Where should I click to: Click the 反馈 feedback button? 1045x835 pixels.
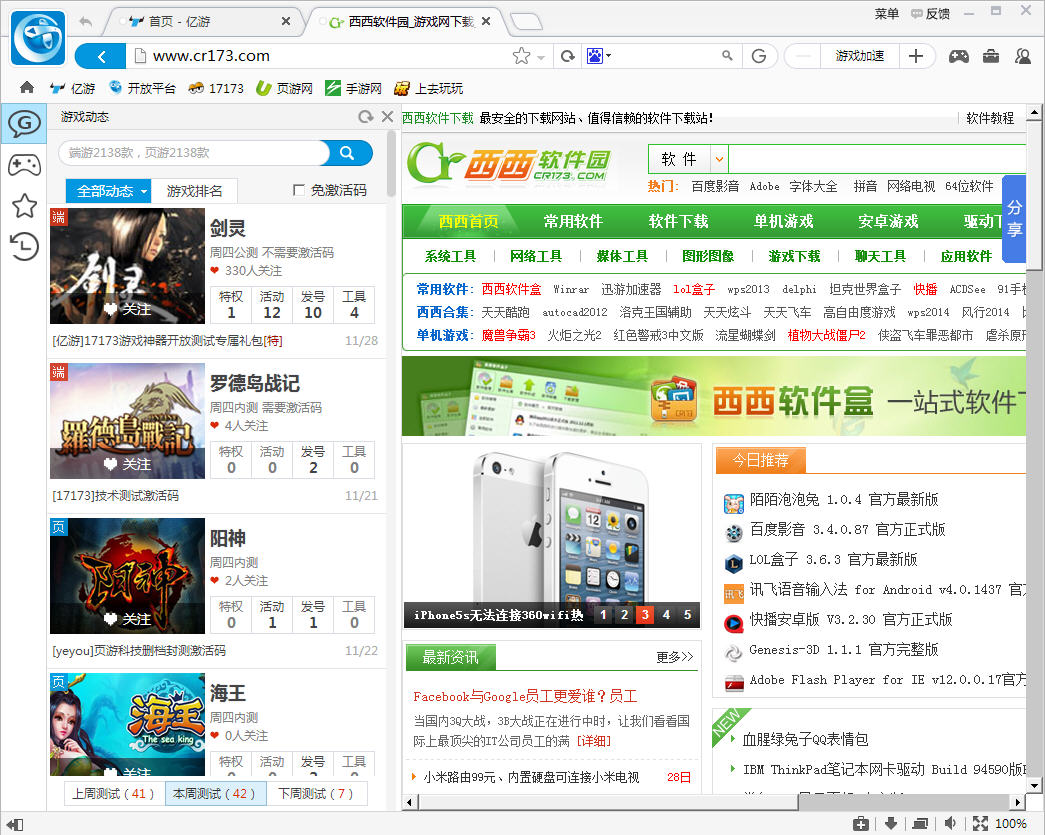[x=930, y=13]
